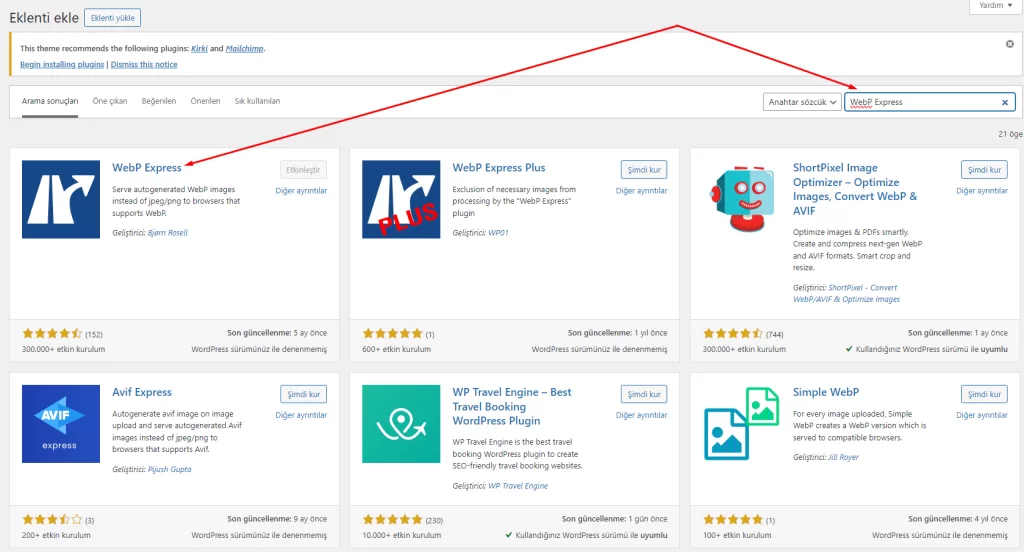Click the '10.000+ etkin kurulum' text
This screenshot has height=552, width=1024.
coord(402,536)
